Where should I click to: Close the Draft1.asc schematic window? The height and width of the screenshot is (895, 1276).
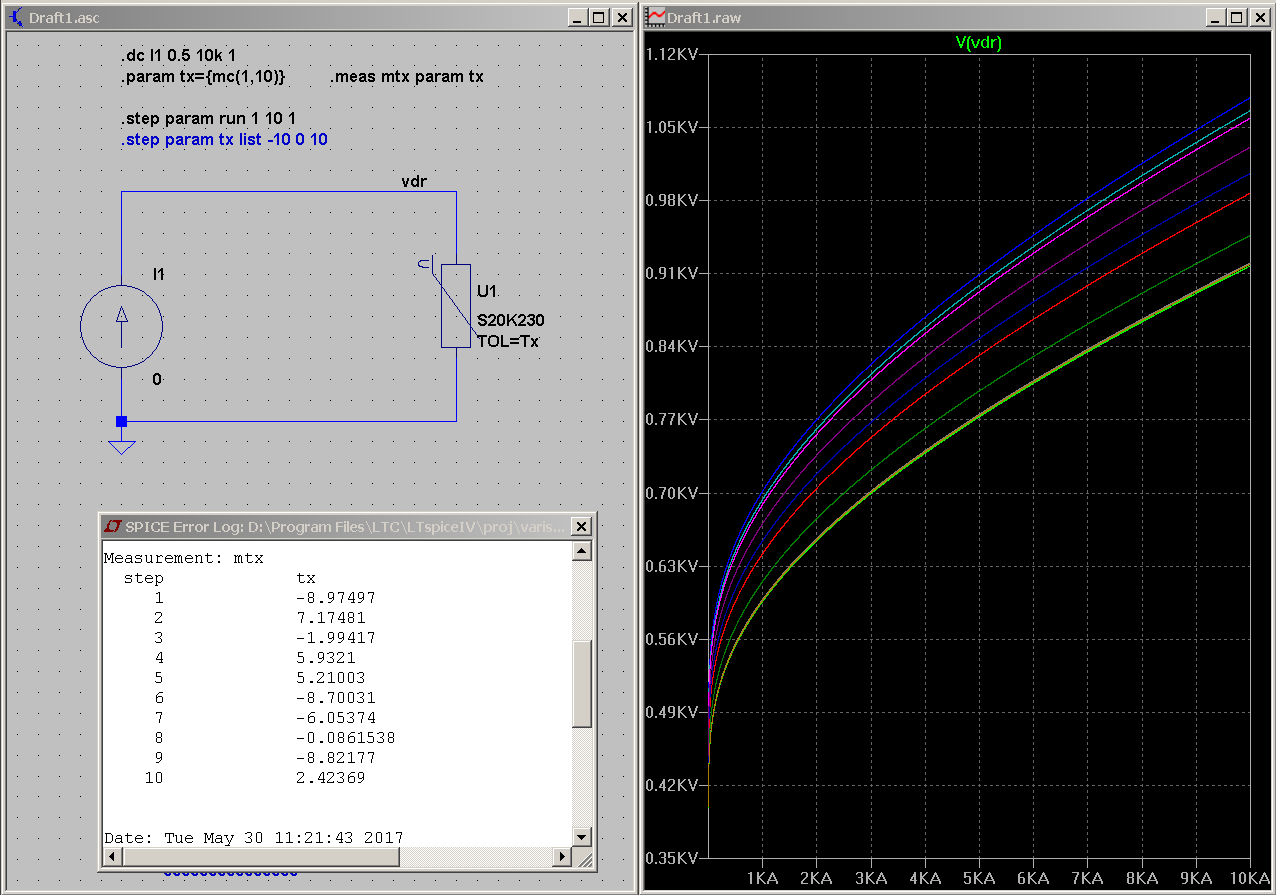tap(621, 17)
